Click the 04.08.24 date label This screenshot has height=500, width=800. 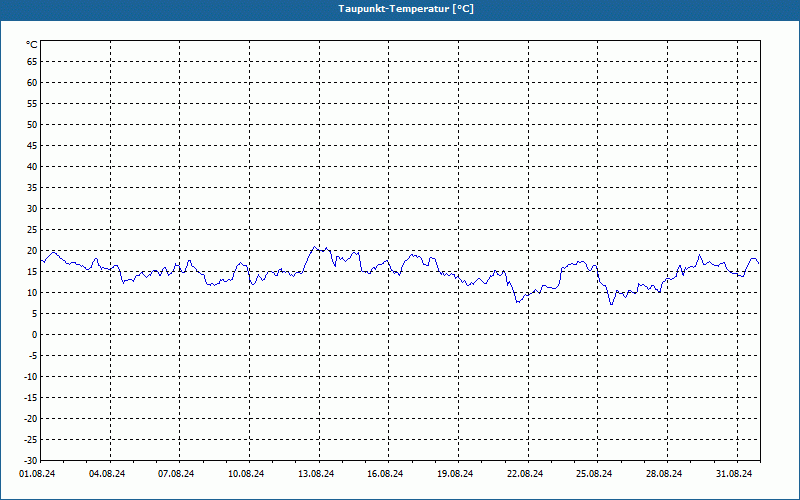107,474
